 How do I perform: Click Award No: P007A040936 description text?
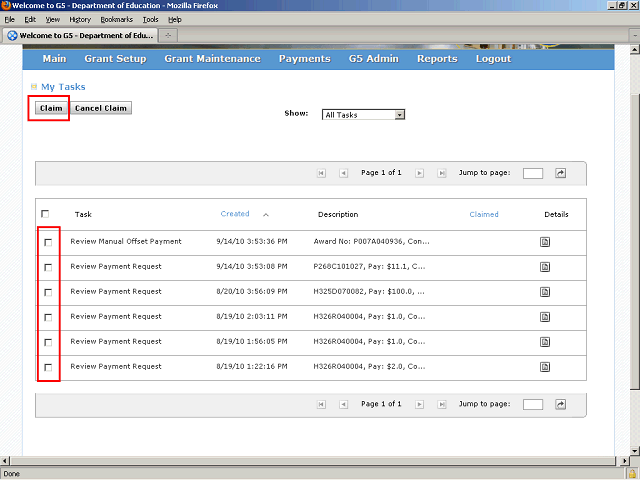[371, 242]
